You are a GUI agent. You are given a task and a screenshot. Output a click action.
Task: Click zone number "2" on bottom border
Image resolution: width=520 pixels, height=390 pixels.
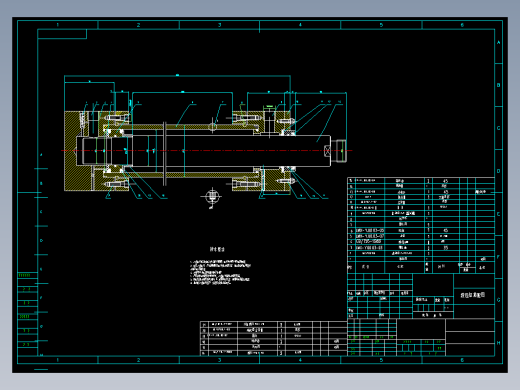pos(138,360)
